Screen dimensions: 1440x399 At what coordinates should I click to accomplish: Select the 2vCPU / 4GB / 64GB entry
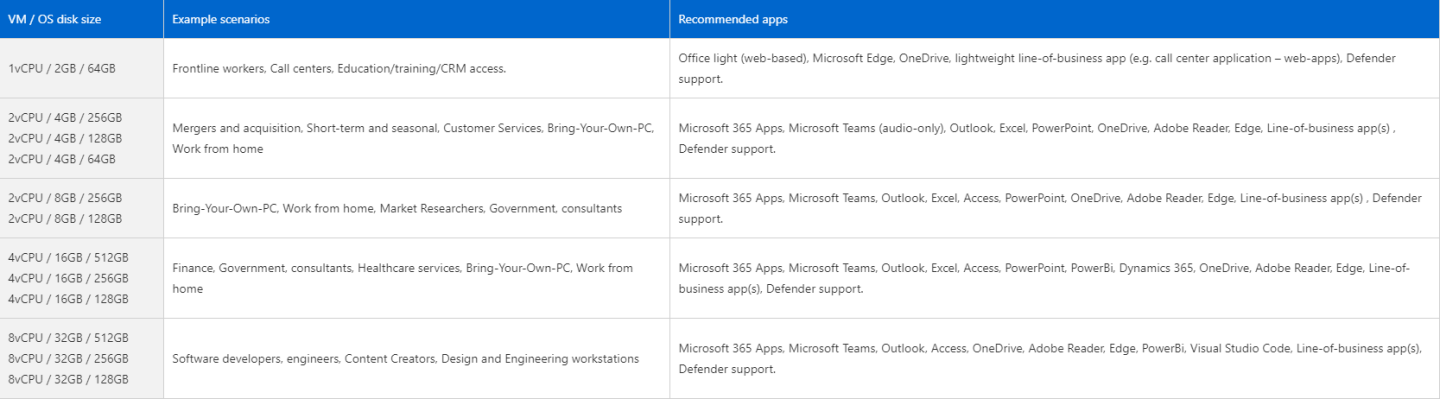coord(62,158)
